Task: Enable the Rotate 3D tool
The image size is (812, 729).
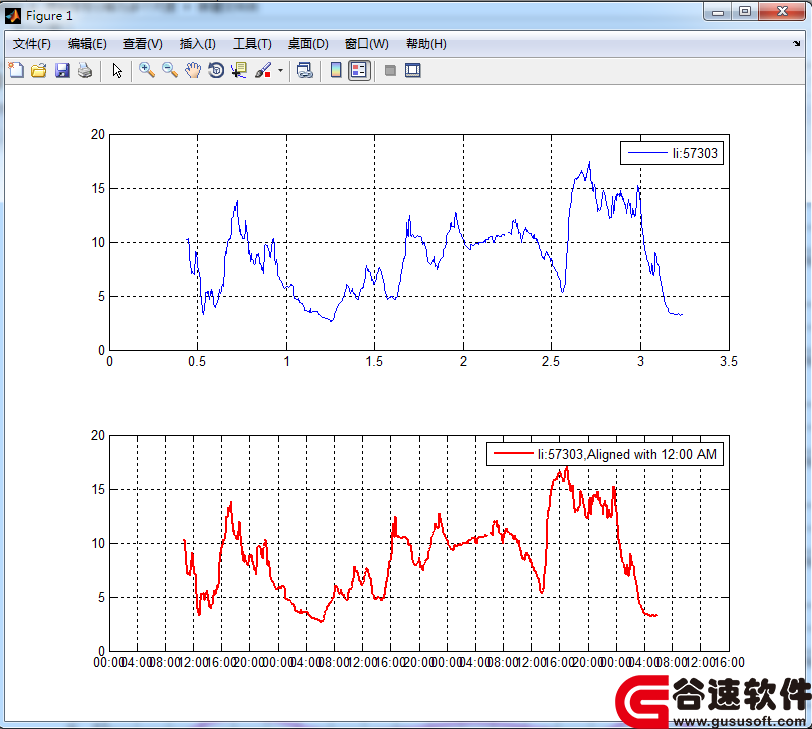Action: point(216,70)
